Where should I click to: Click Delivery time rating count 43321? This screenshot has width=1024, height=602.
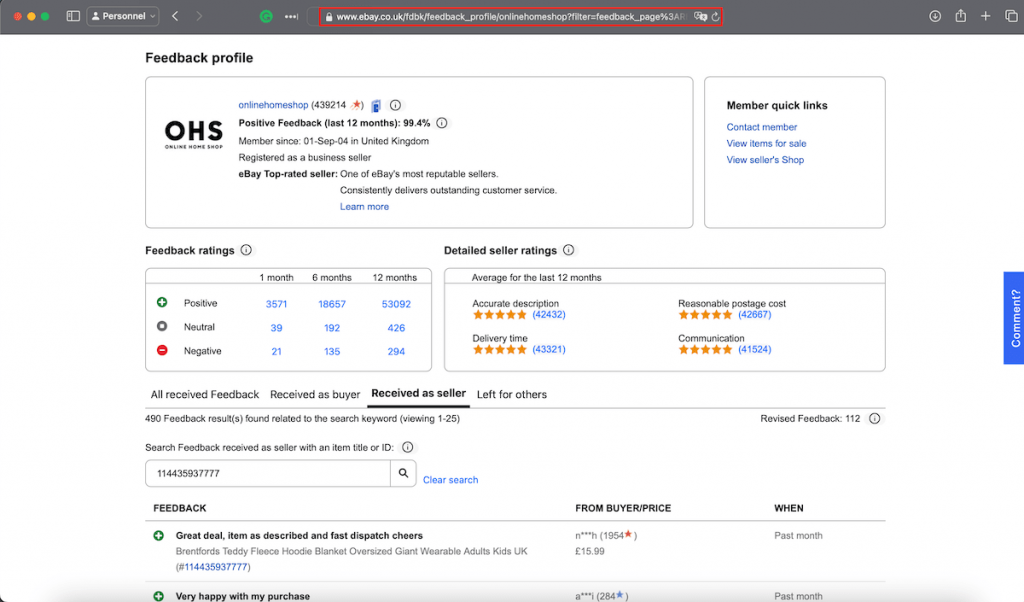[x=549, y=349]
